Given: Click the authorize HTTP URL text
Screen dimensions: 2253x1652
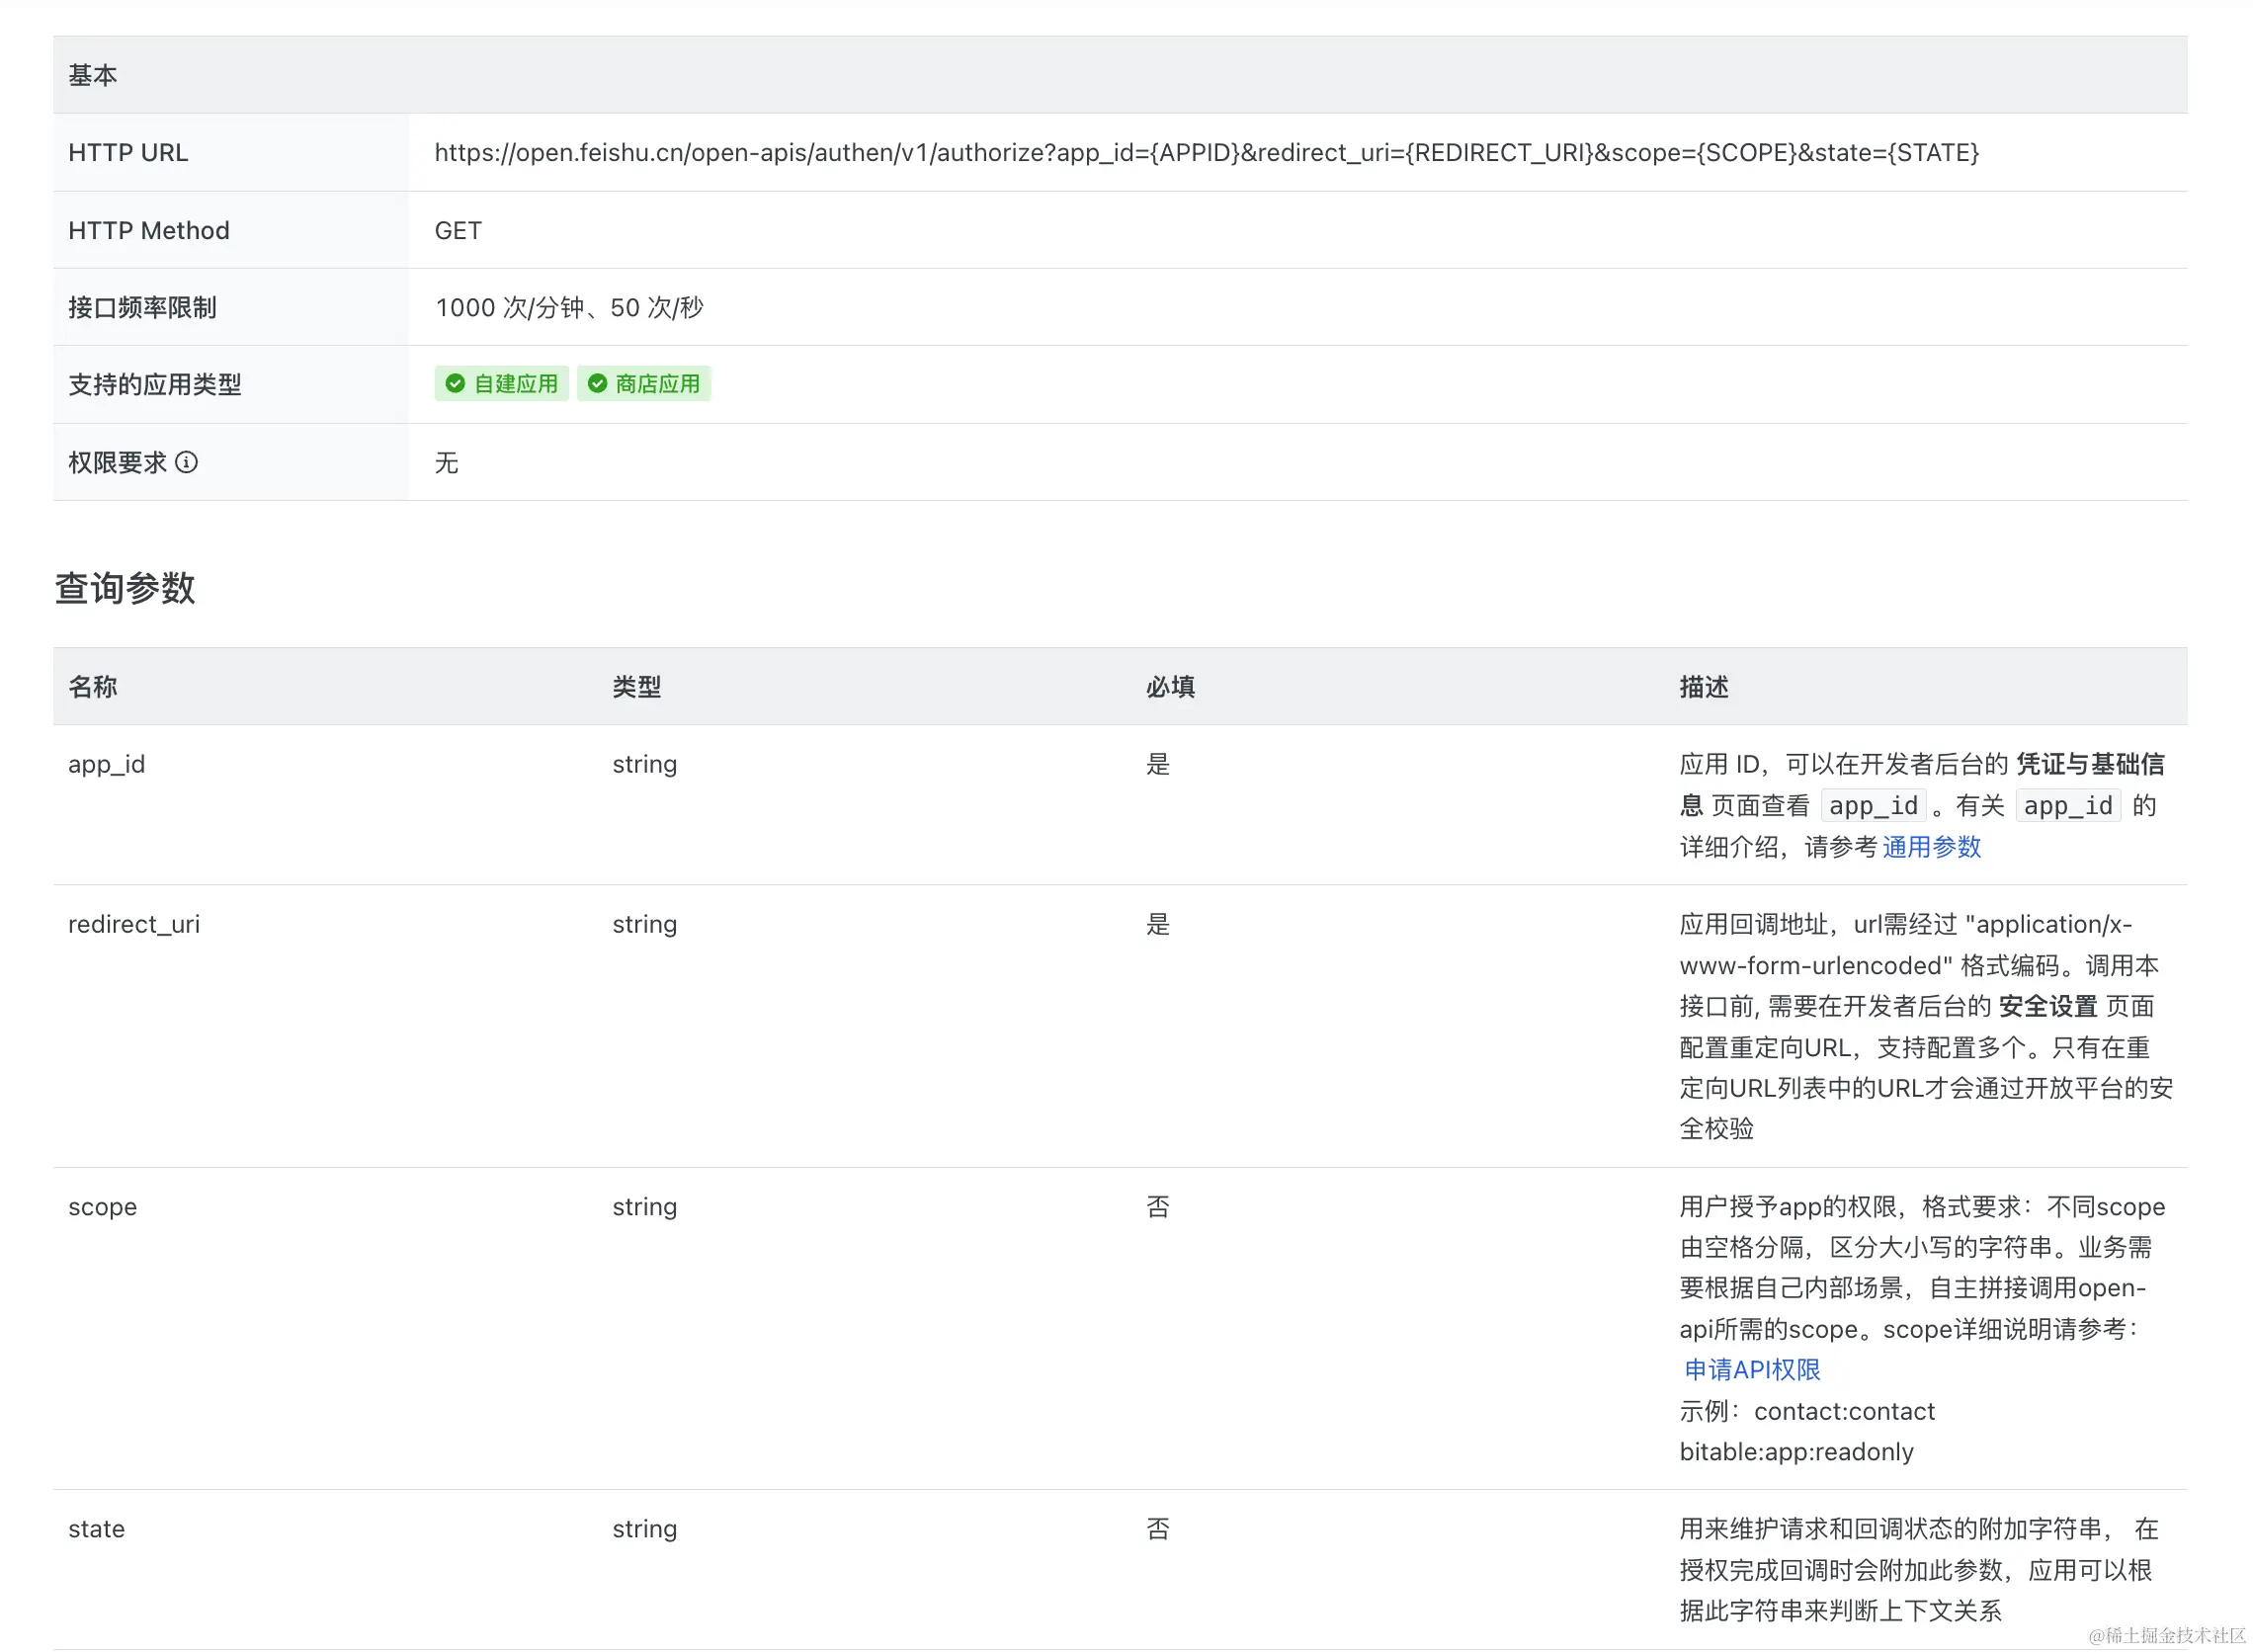Looking at the screenshot, I should click(1205, 153).
